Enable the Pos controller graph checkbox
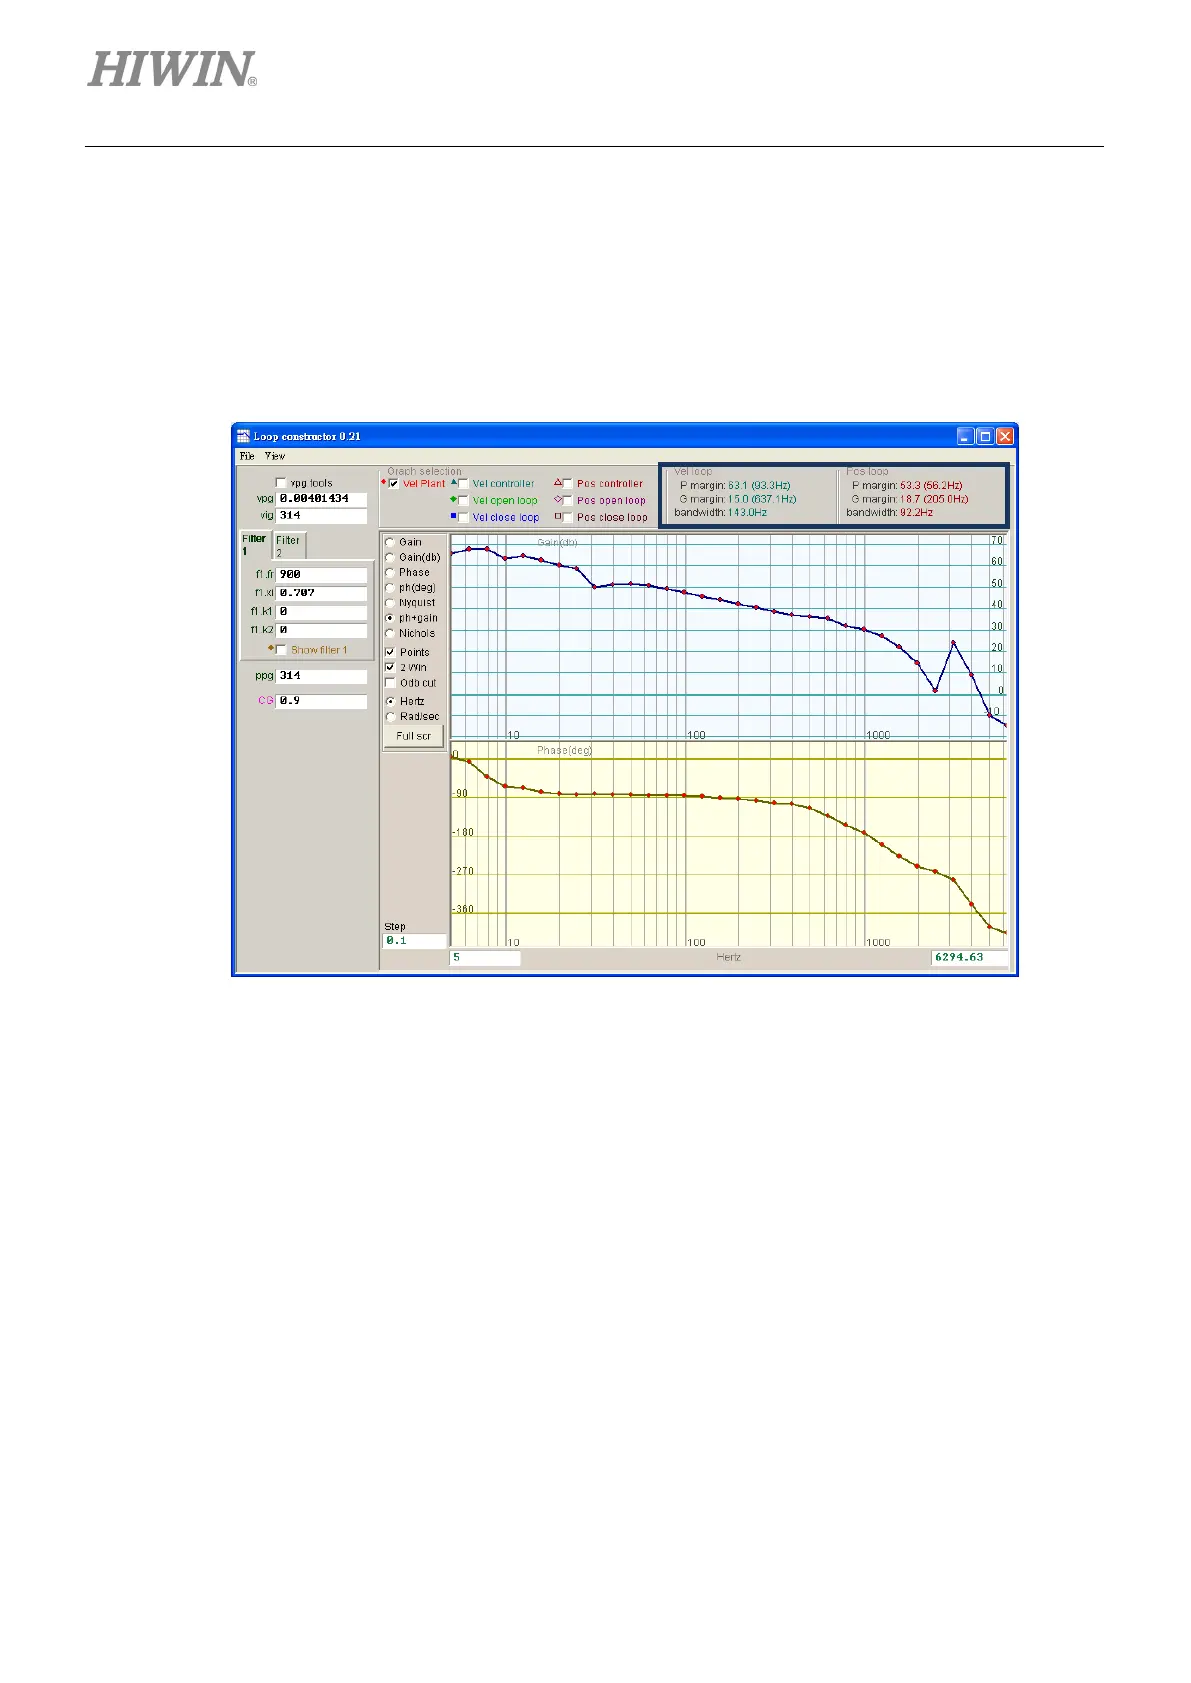The height and width of the screenshot is (1683, 1191). click(x=568, y=484)
